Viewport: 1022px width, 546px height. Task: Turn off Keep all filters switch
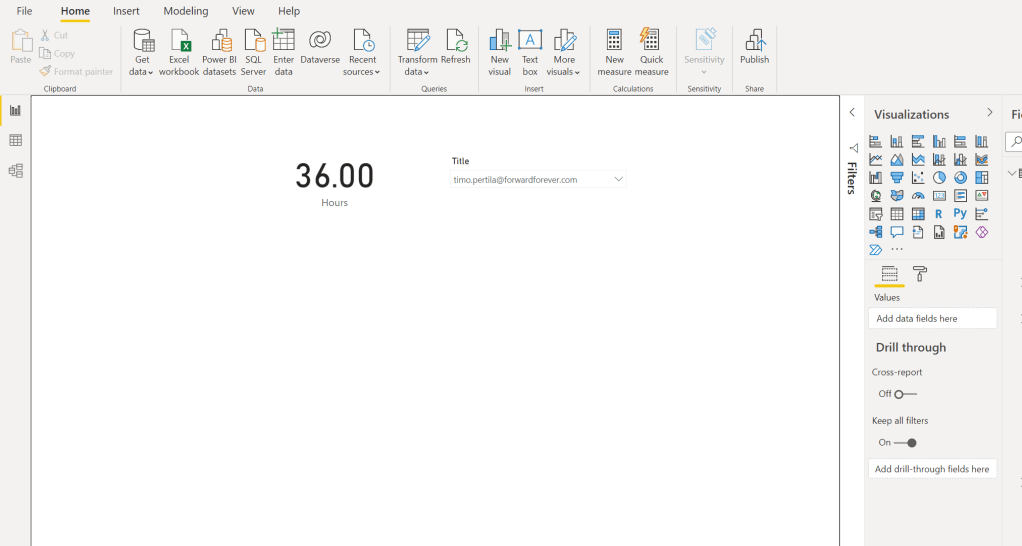coord(905,443)
